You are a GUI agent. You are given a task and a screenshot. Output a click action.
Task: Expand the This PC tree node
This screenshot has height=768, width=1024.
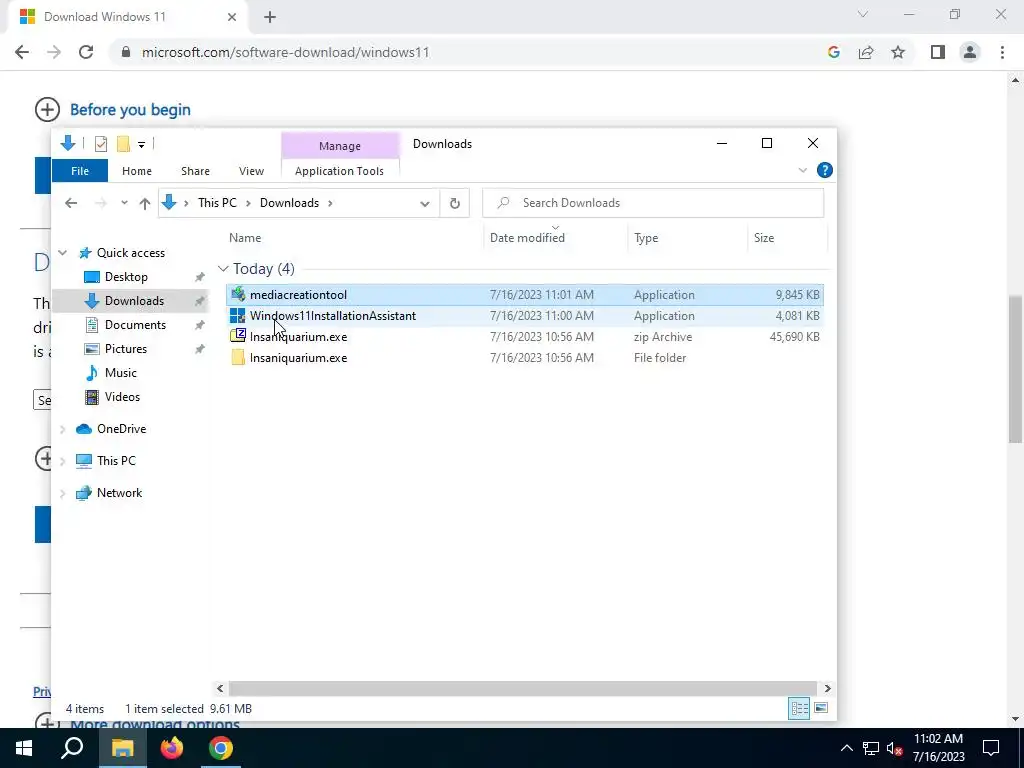point(63,461)
